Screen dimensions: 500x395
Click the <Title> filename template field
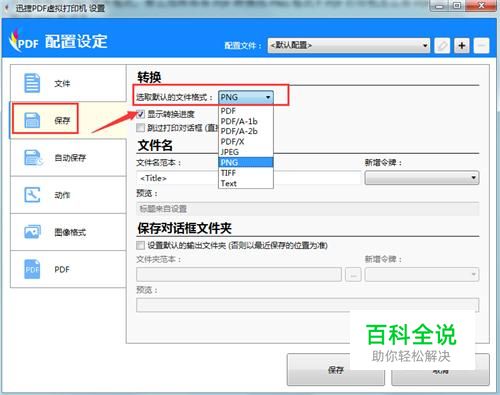[x=249, y=178]
